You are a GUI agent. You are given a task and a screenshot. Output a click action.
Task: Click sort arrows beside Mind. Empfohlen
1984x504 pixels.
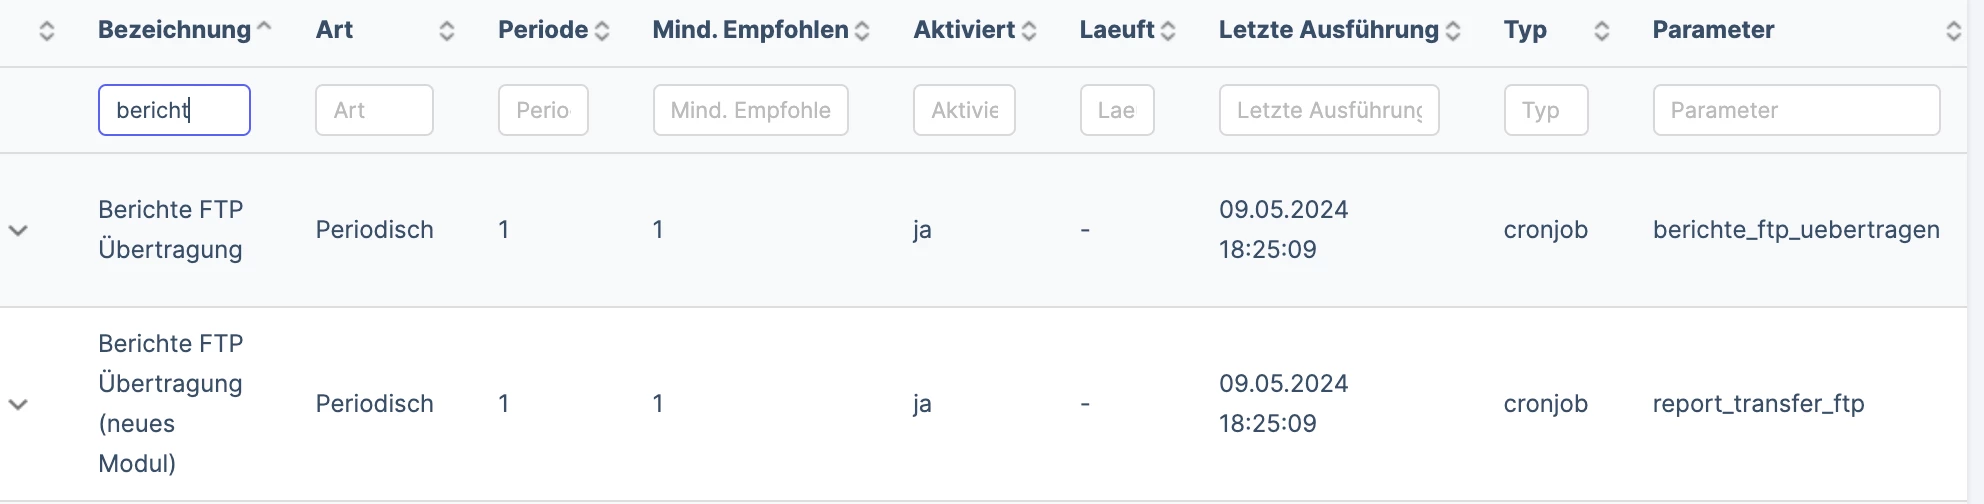(862, 31)
